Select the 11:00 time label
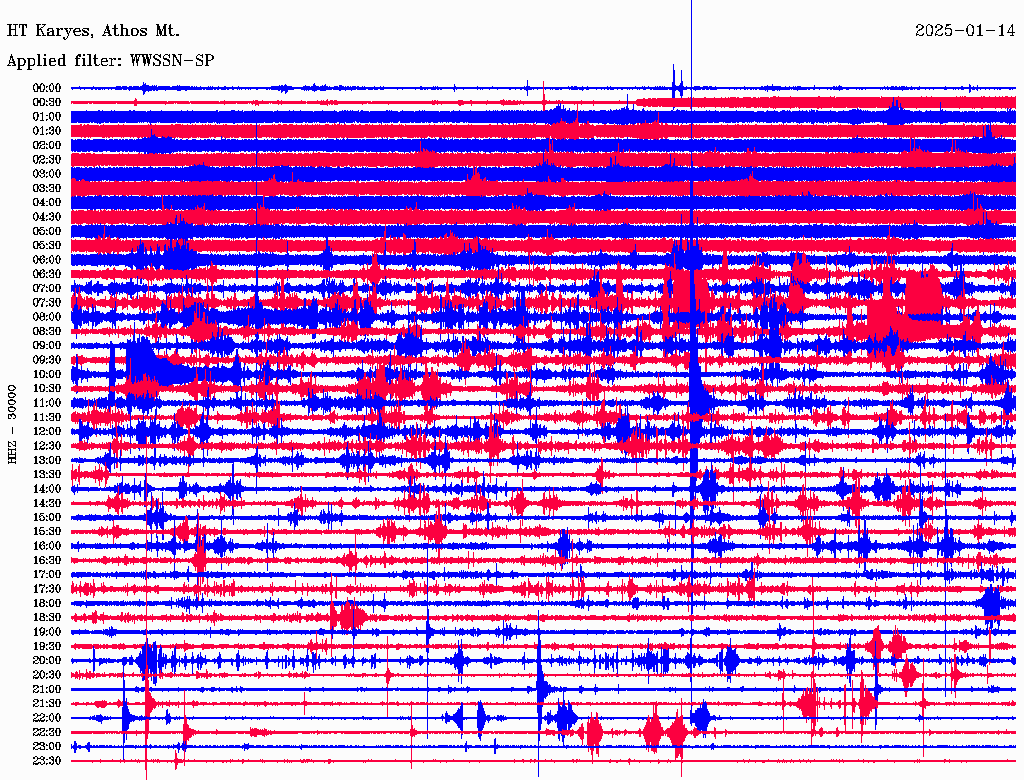The height and width of the screenshot is (780, 1024). (x=47, y=403)
